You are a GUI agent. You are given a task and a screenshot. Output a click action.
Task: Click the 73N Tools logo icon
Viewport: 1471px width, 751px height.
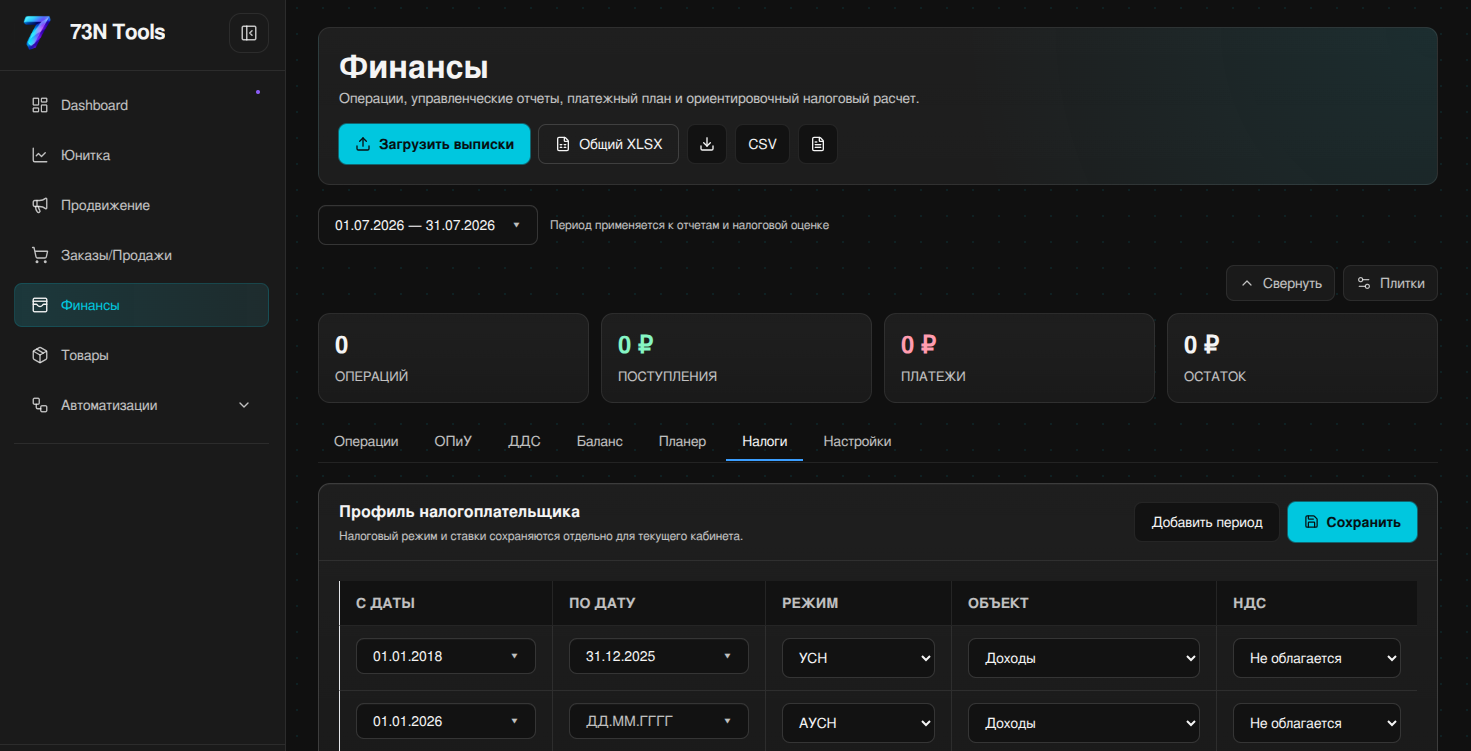coord(37,32)
